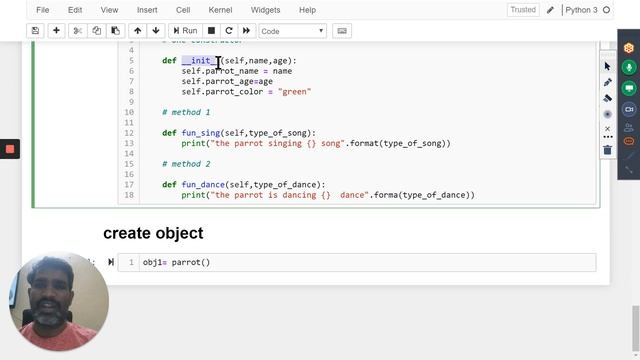
Task: Open the Cell menu
Action: point(183,10)
